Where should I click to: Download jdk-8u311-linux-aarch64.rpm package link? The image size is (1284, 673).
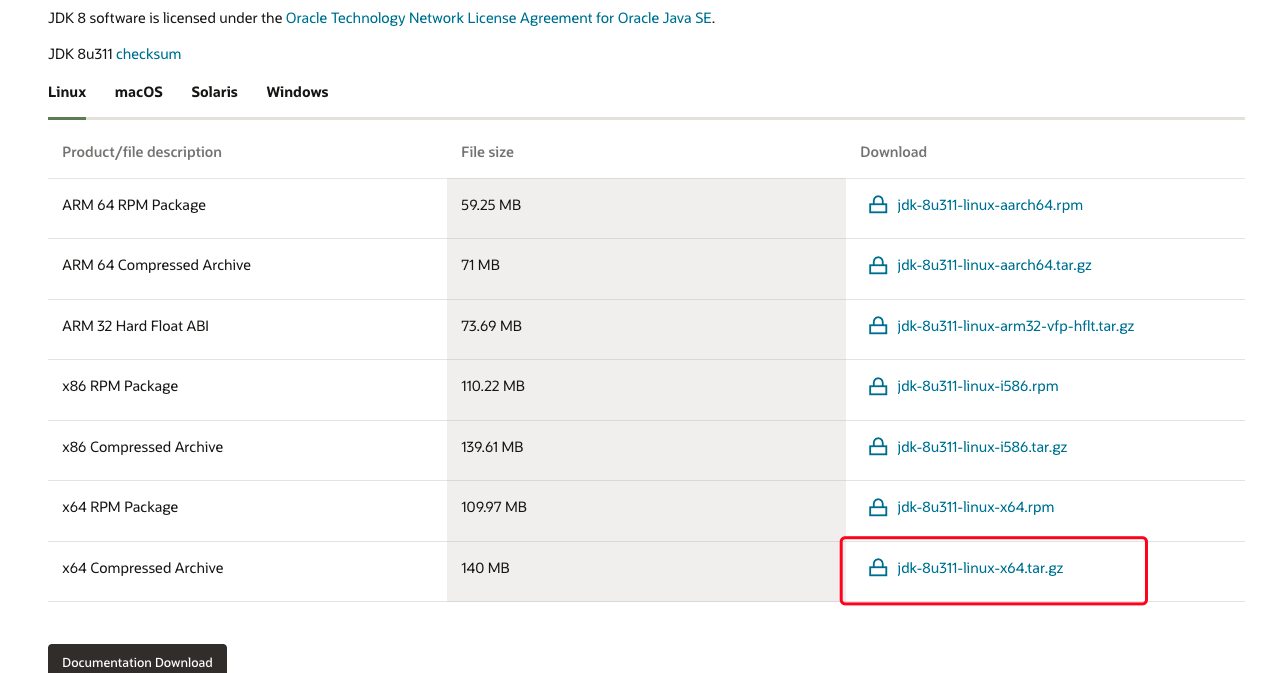(x=990, y=205)
